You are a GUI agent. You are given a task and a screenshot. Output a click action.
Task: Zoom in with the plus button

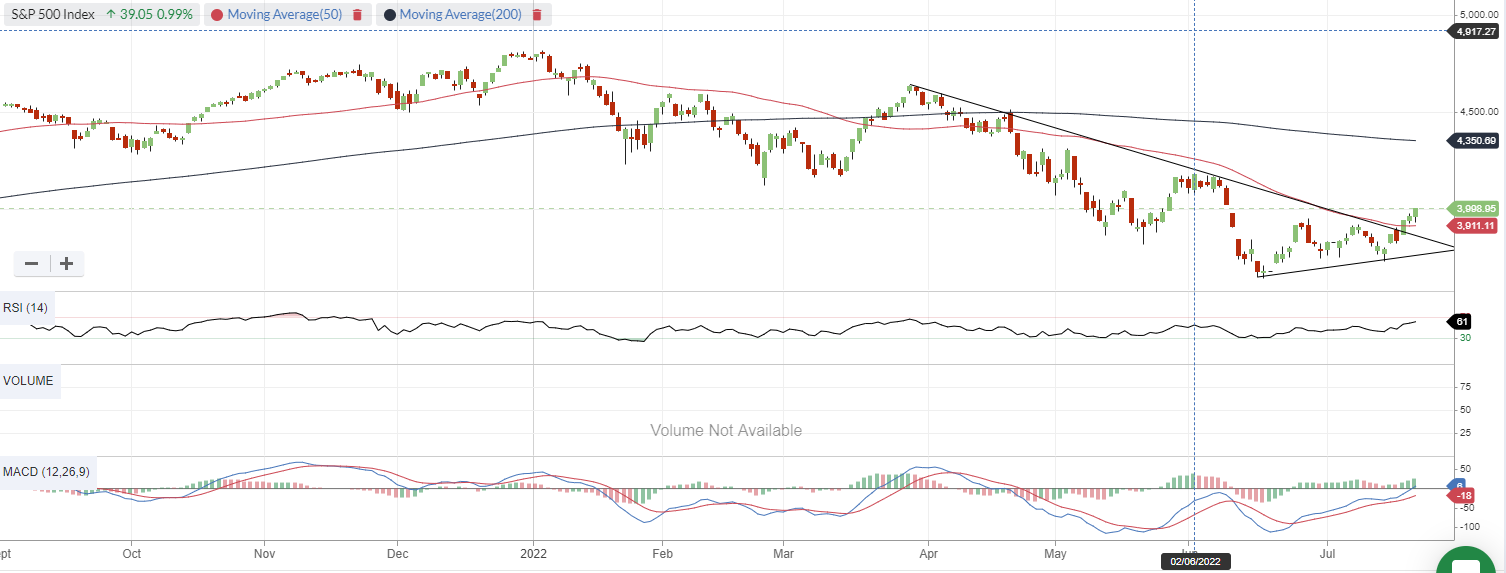tap(66, 264)
